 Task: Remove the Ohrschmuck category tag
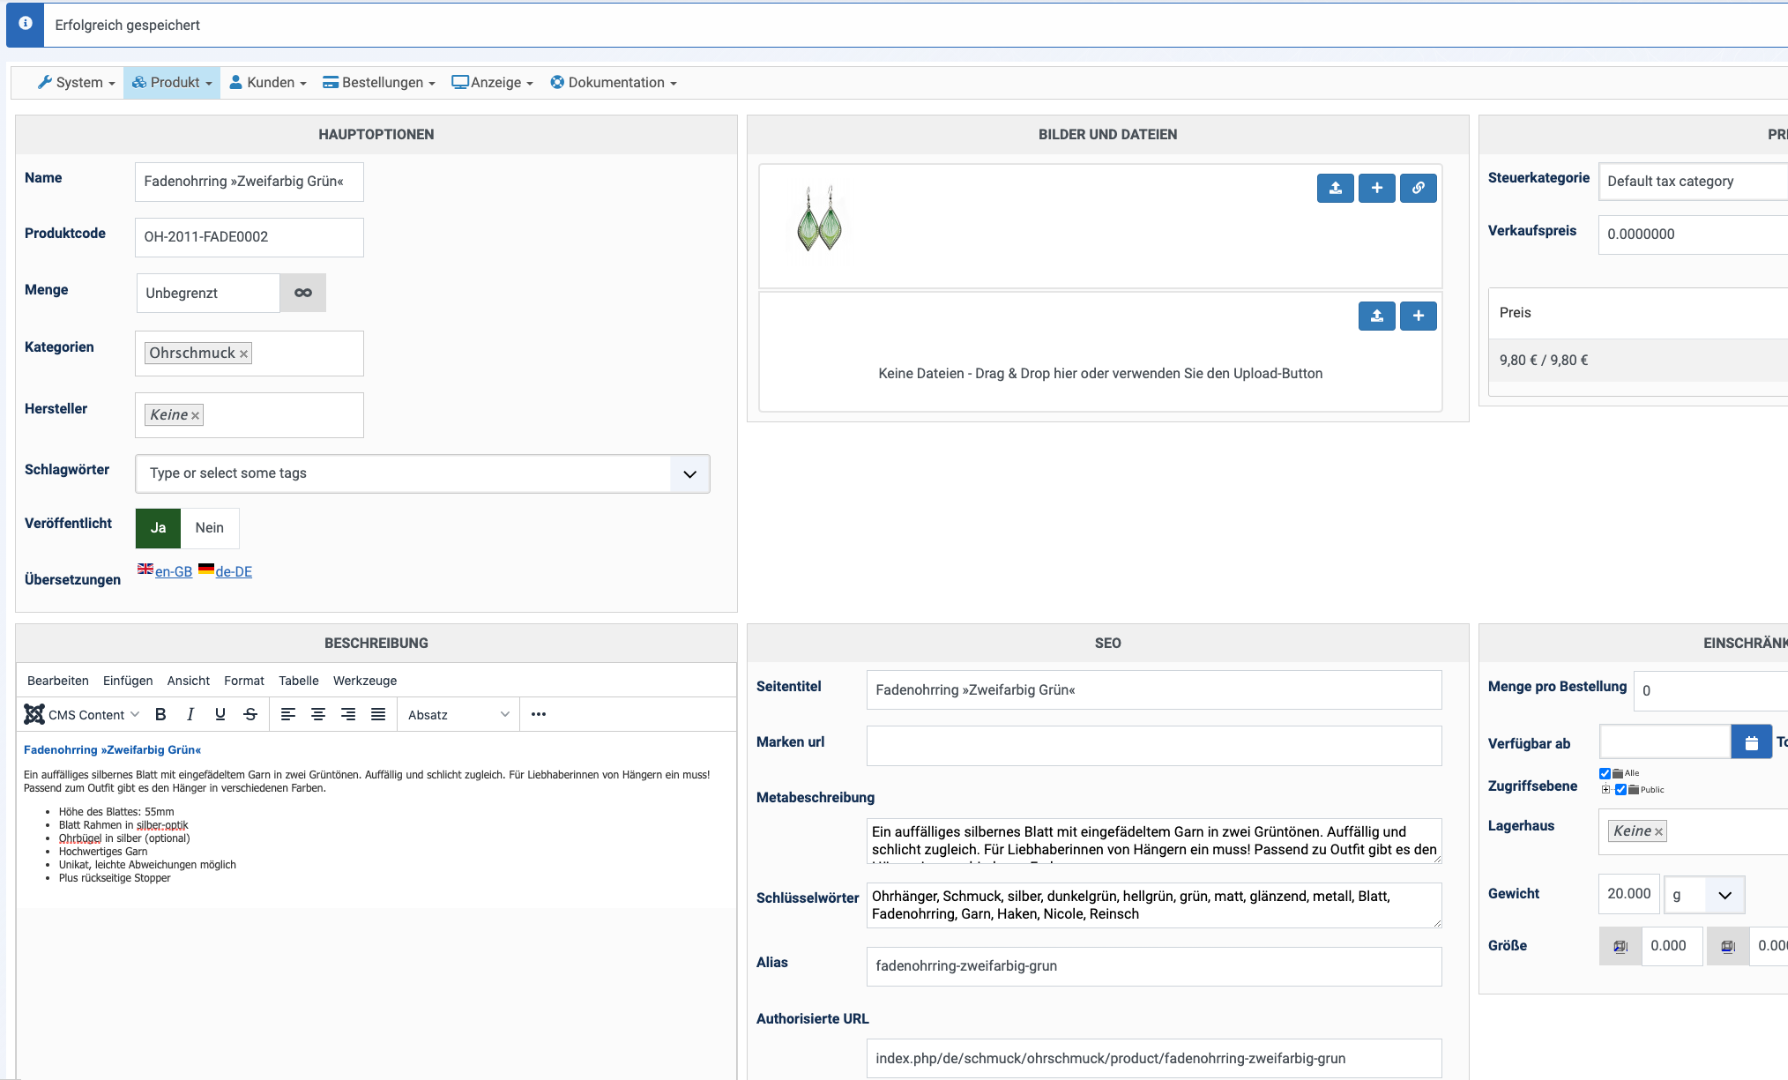pyautogui.click(x=244, y=354)
